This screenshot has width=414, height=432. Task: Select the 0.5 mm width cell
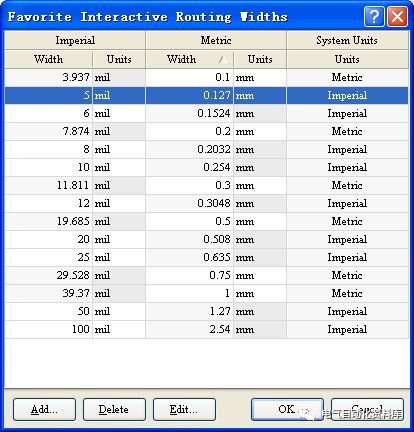189,221
